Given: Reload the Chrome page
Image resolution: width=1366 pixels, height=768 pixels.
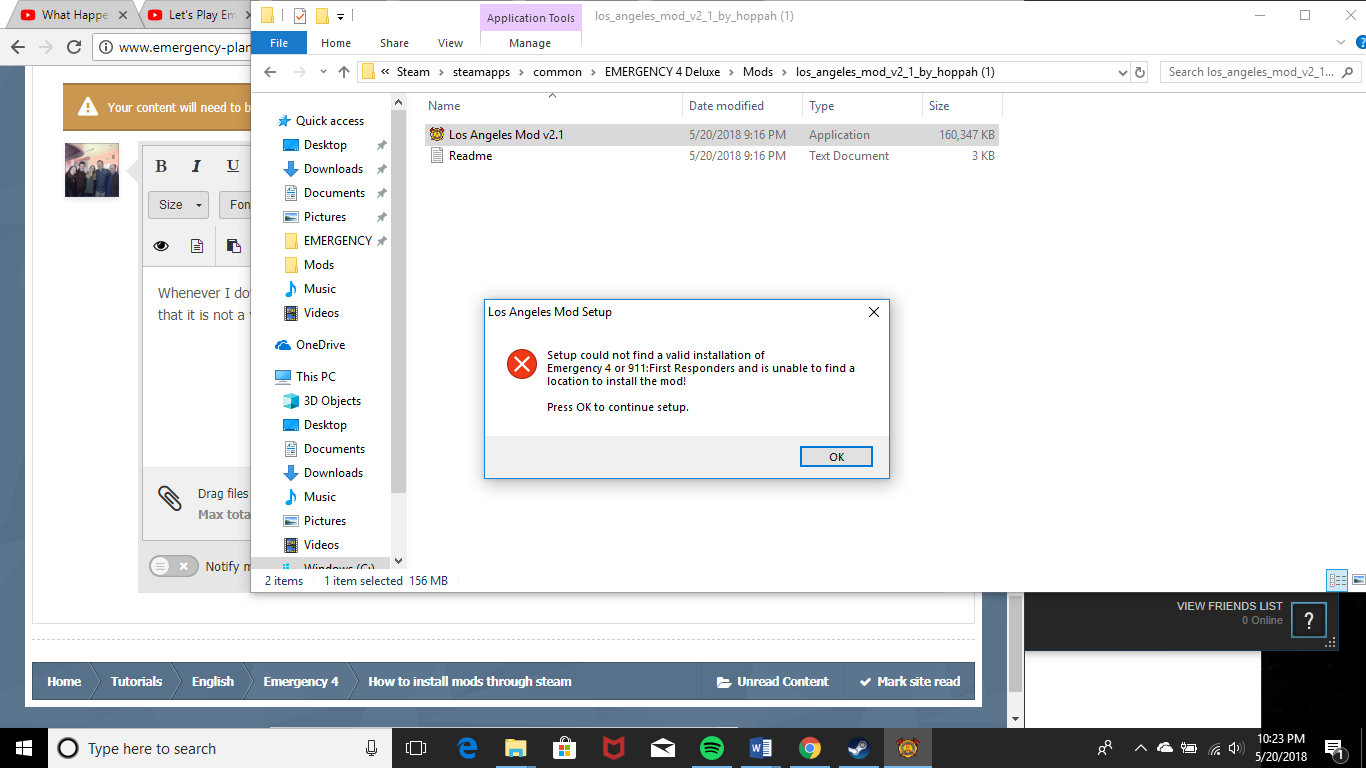Looking at the screenshot, I should coord(74,47).
